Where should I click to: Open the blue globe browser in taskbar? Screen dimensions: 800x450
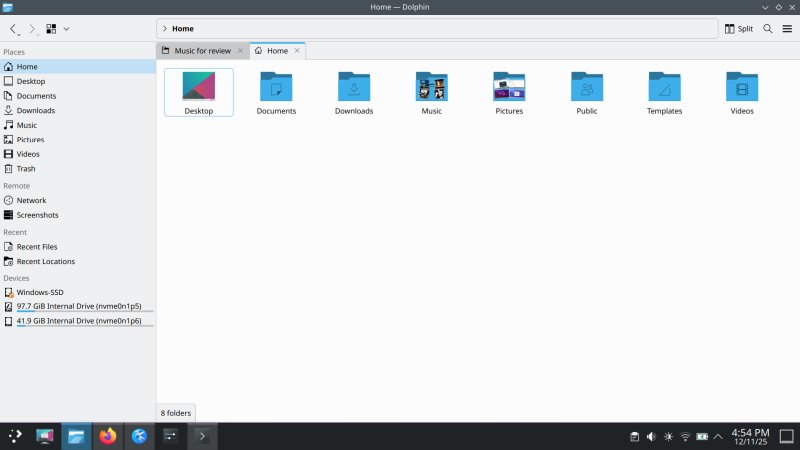139,436
